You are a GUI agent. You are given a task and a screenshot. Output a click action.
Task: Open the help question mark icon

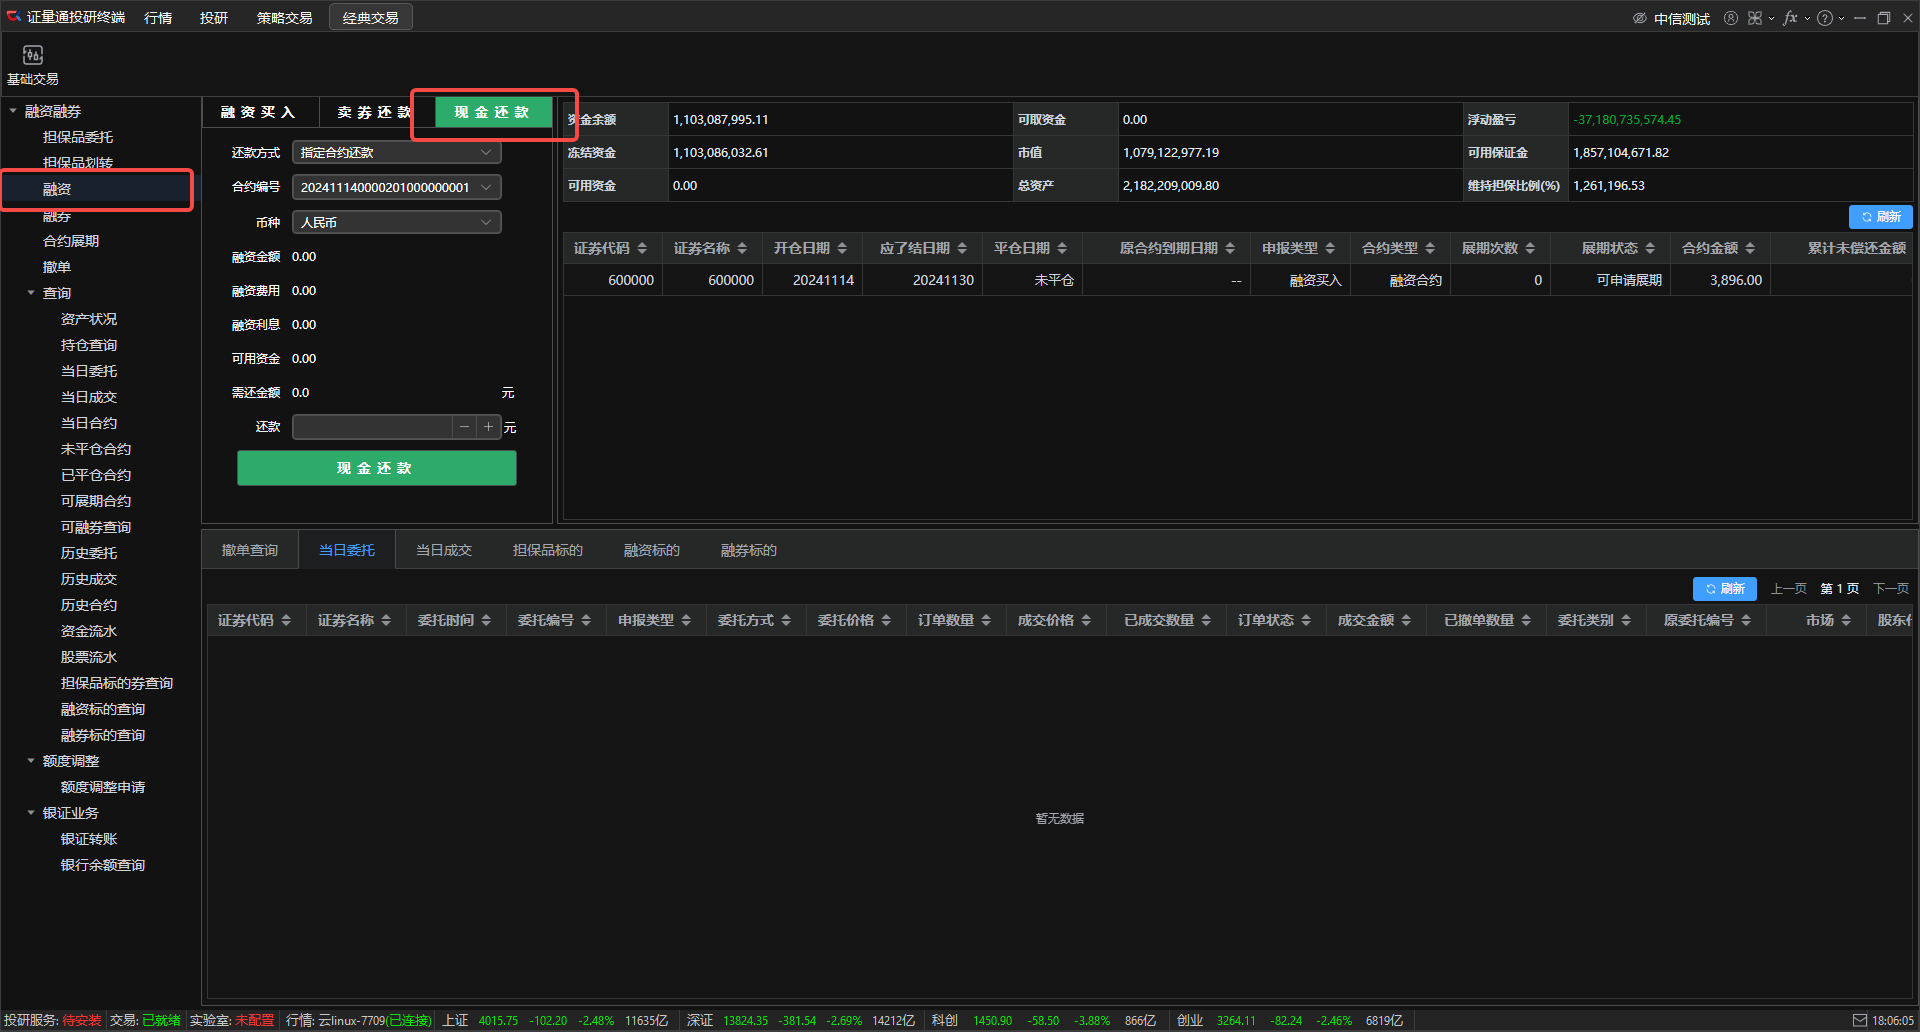[1825, 18]
